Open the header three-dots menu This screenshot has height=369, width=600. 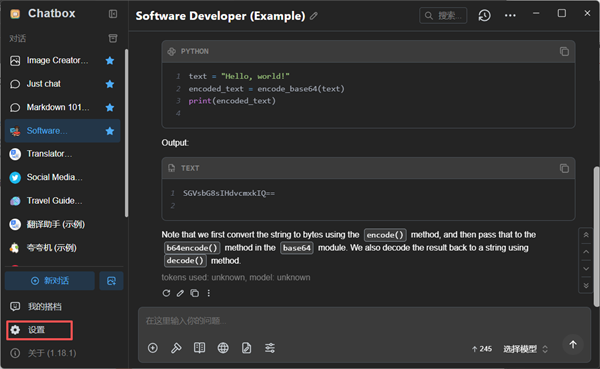(510, 16)
